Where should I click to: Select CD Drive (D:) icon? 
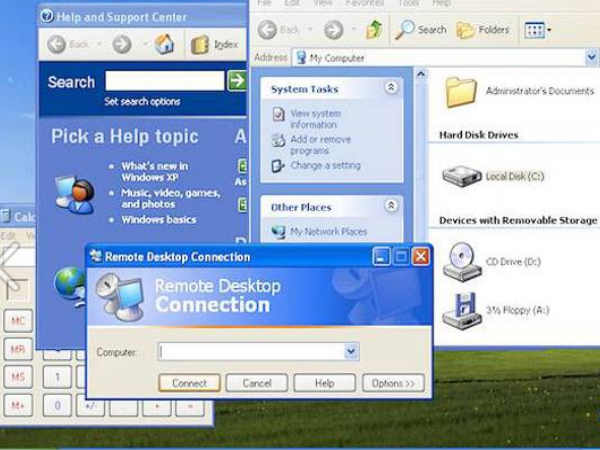tap(462, 262)
